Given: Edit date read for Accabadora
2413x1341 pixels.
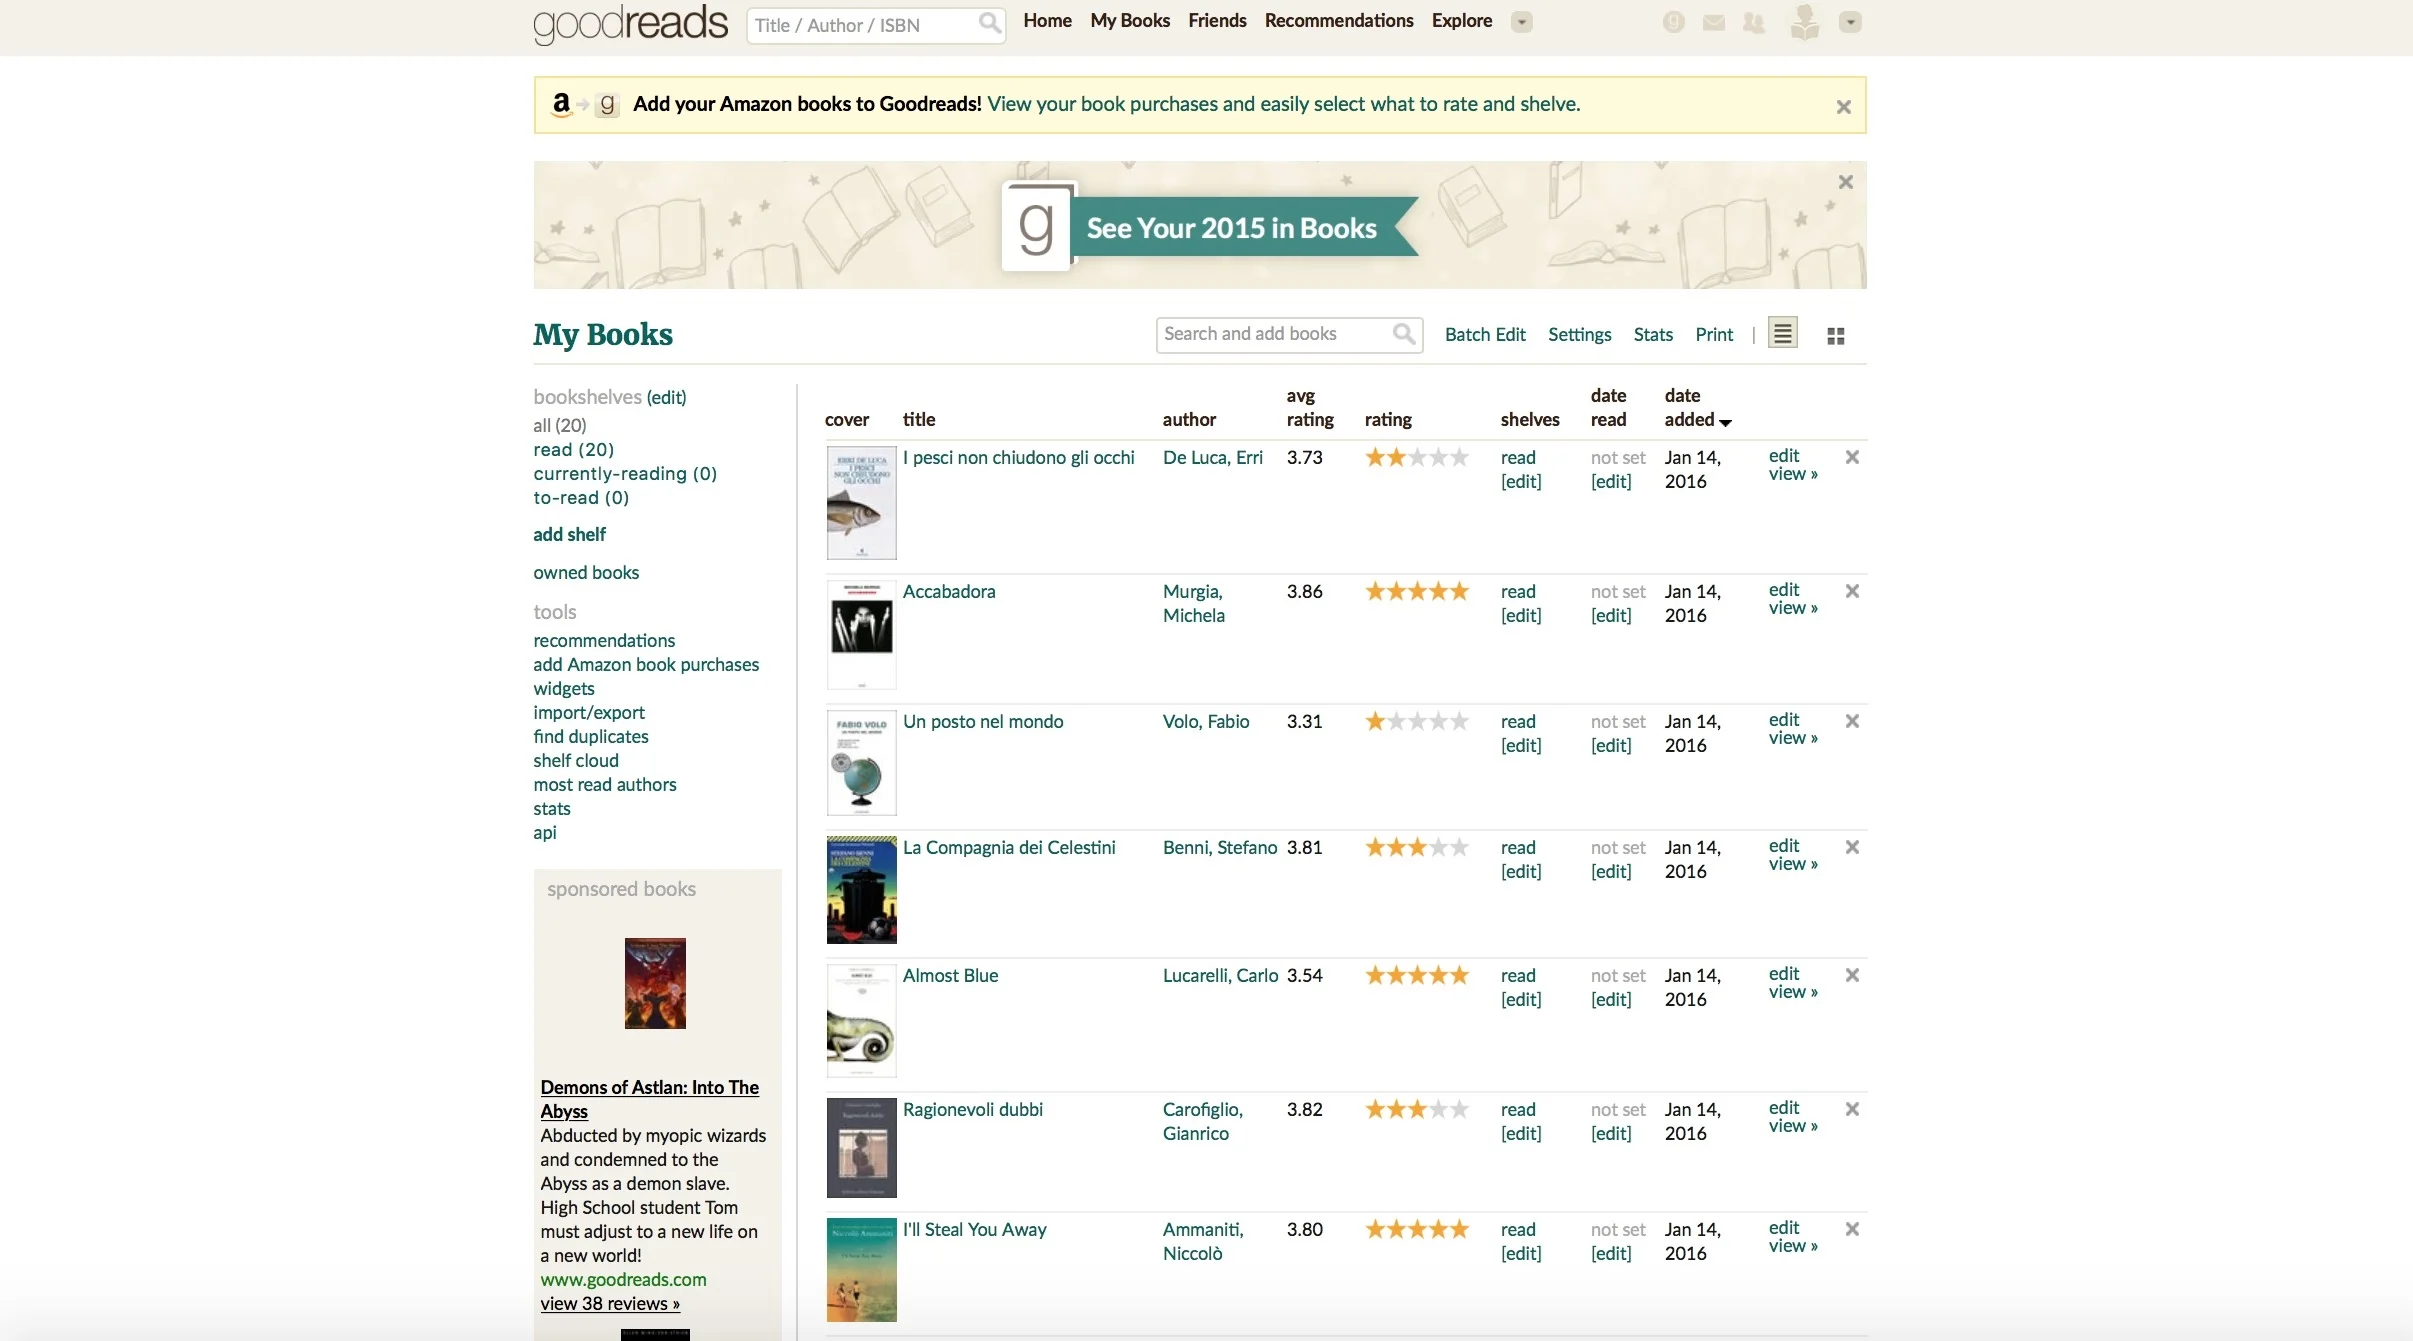Looking at the screenshot, I should tap(1611, 616).
